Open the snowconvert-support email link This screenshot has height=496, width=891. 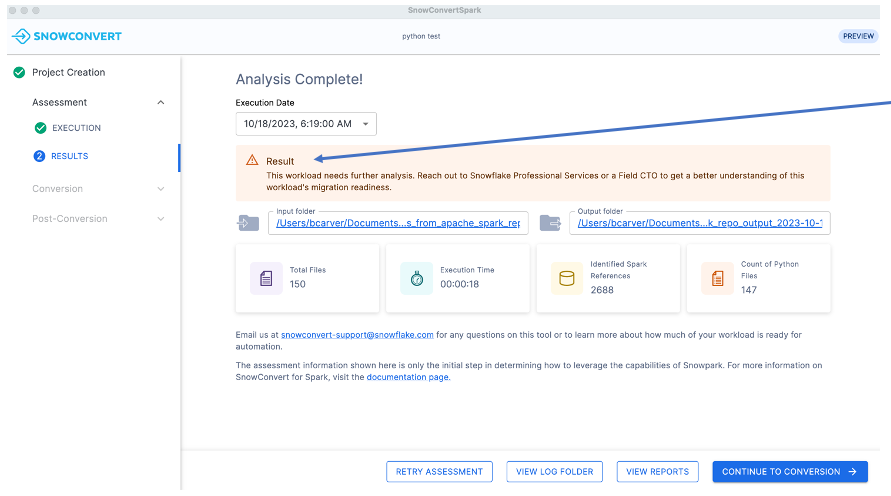(x=357, y=335)
